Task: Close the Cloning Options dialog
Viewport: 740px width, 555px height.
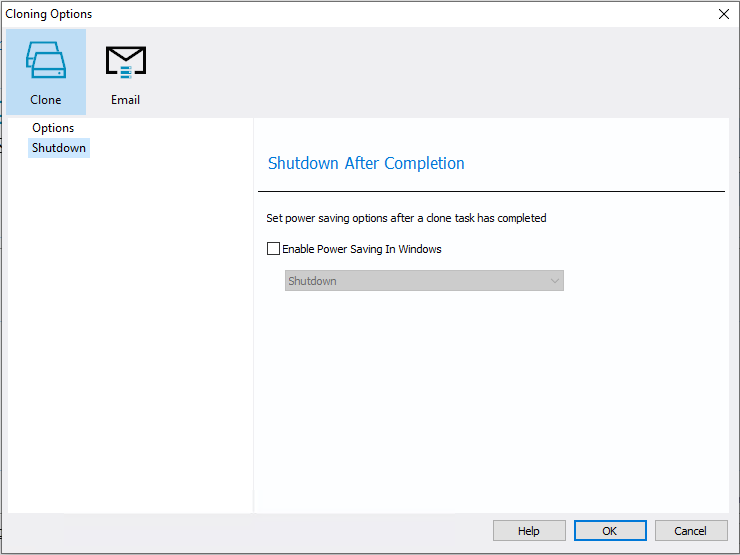Action: point(724,14)
